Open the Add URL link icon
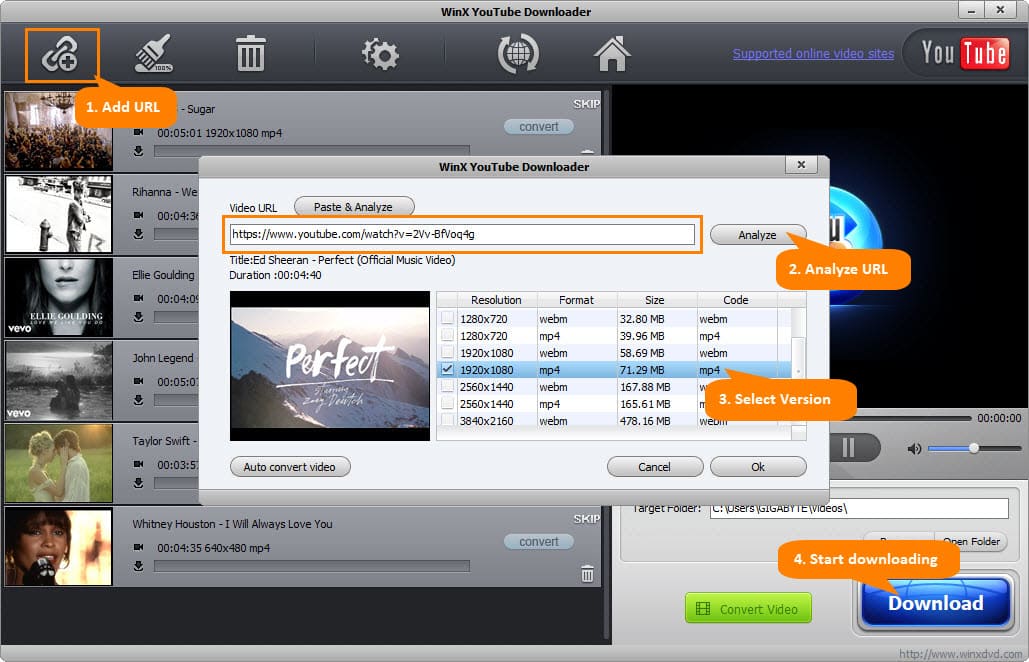1029x662 pixels. pos(61,54)
